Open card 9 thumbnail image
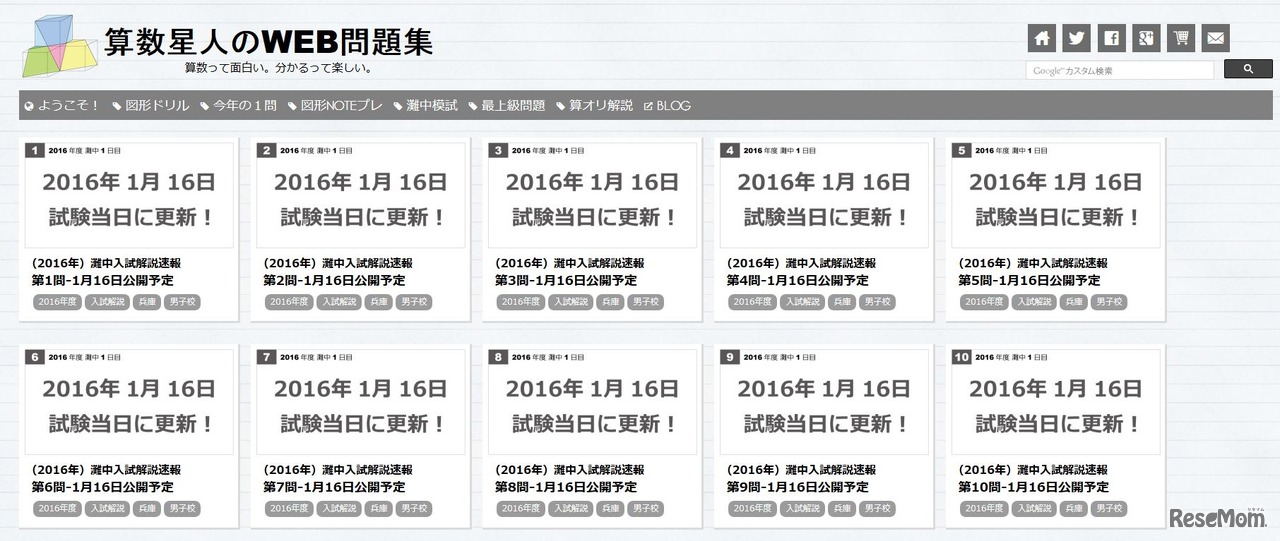Image resolution: width=1280 pixels, height=541 pixels. pyautogui.click(x=824, y=402)
